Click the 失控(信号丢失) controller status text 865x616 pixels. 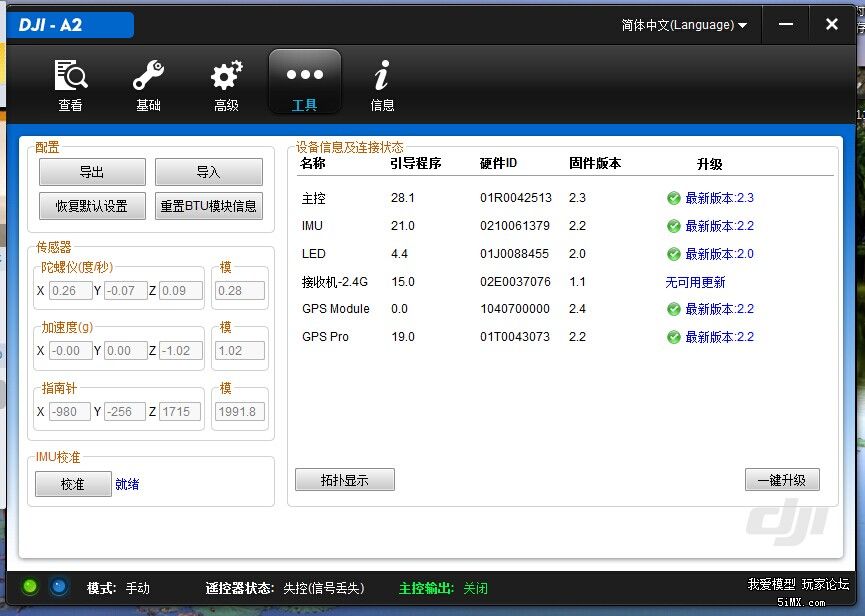(x=324, y=588)
